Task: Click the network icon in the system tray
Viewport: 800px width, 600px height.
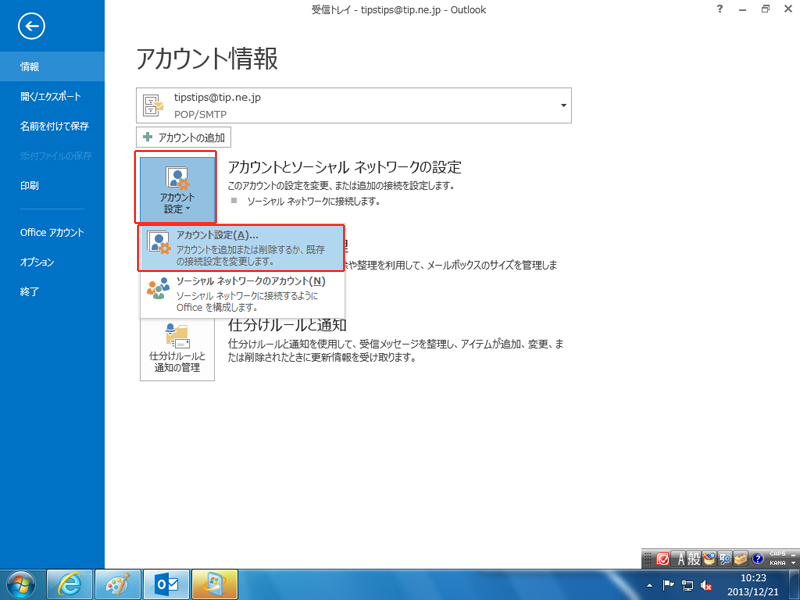Action: click(x=687, y=585)
